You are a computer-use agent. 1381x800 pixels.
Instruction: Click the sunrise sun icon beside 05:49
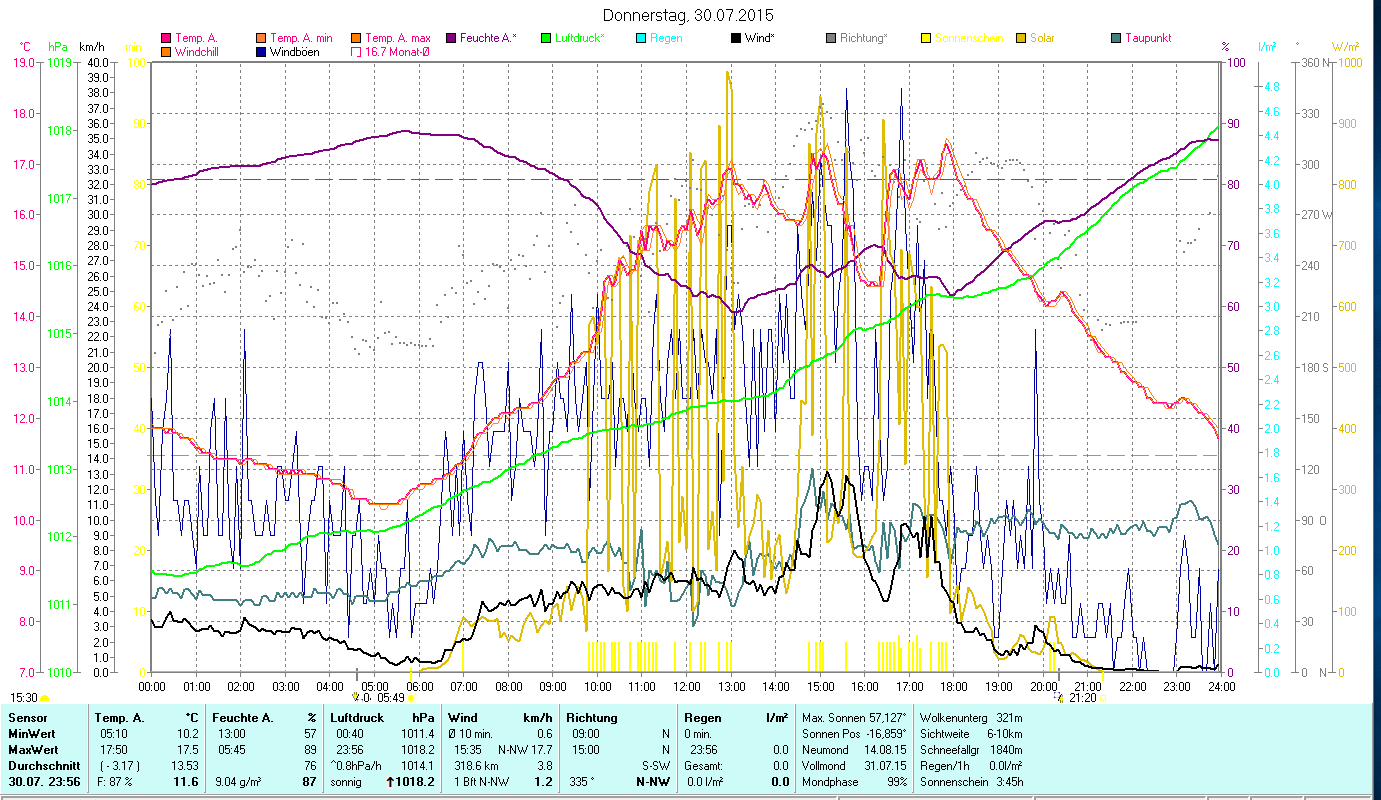click(411, 698)
